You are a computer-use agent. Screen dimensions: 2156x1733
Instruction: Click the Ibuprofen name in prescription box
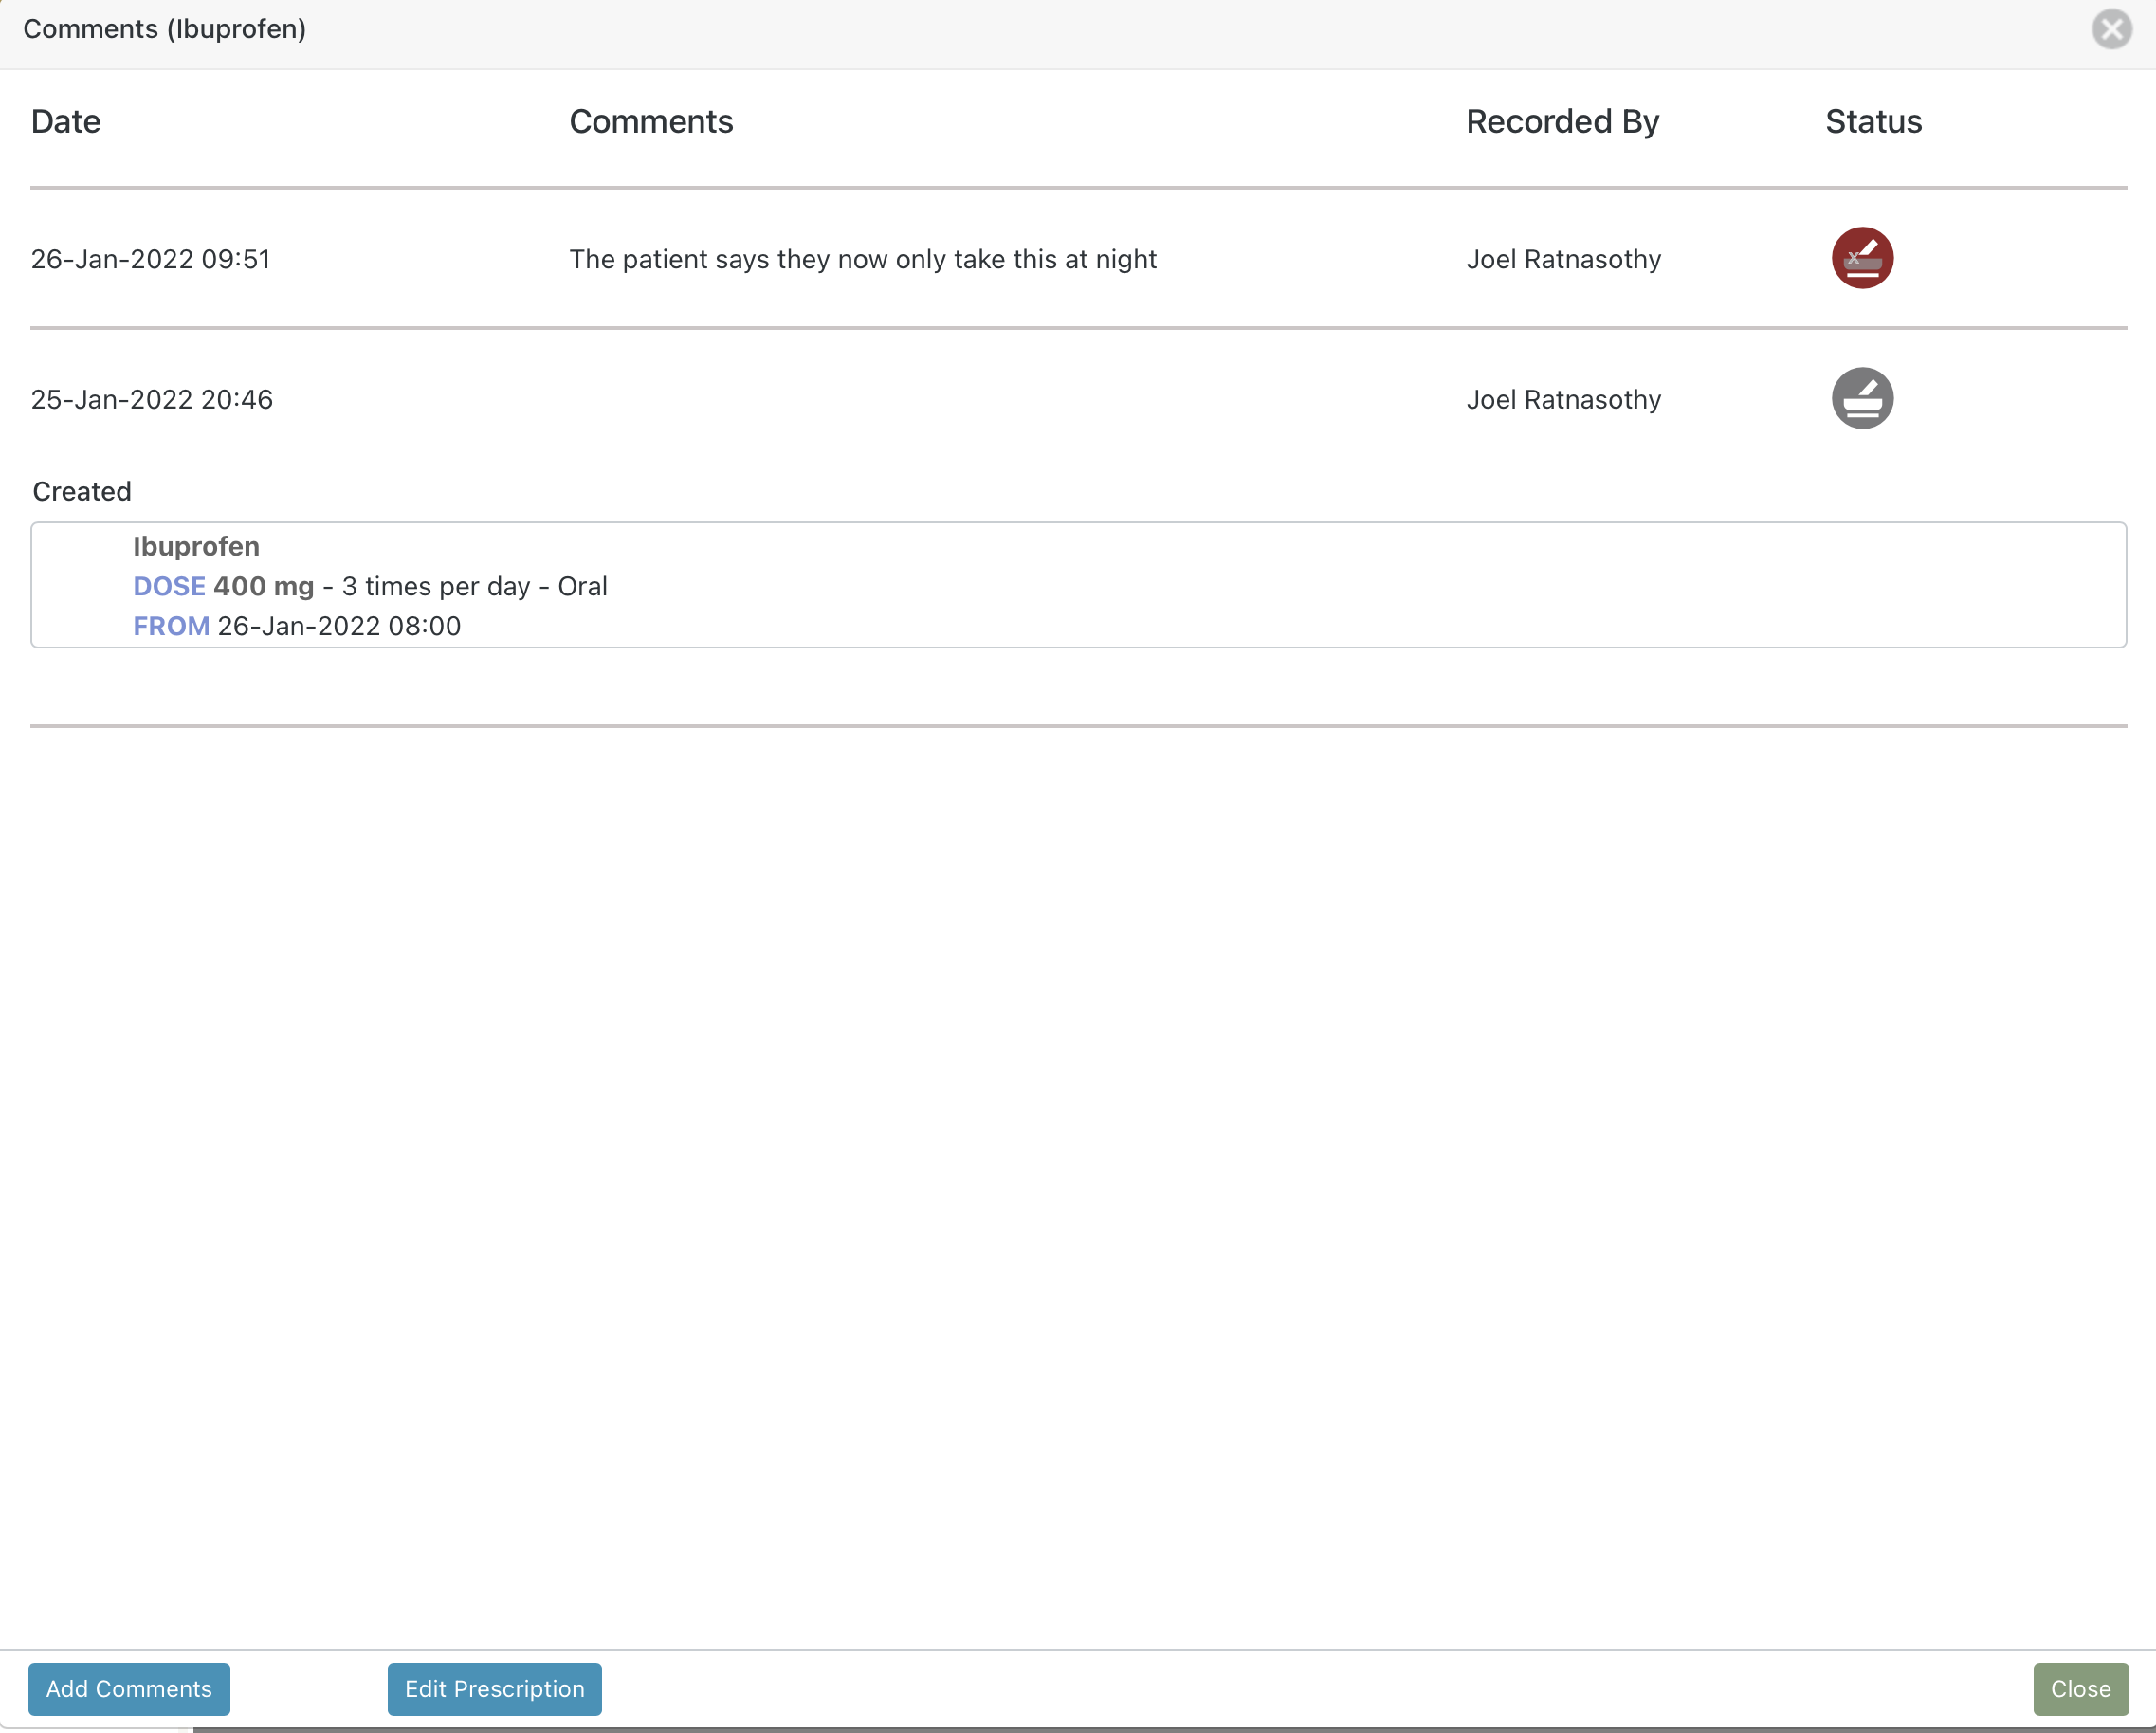pos(196,546)
